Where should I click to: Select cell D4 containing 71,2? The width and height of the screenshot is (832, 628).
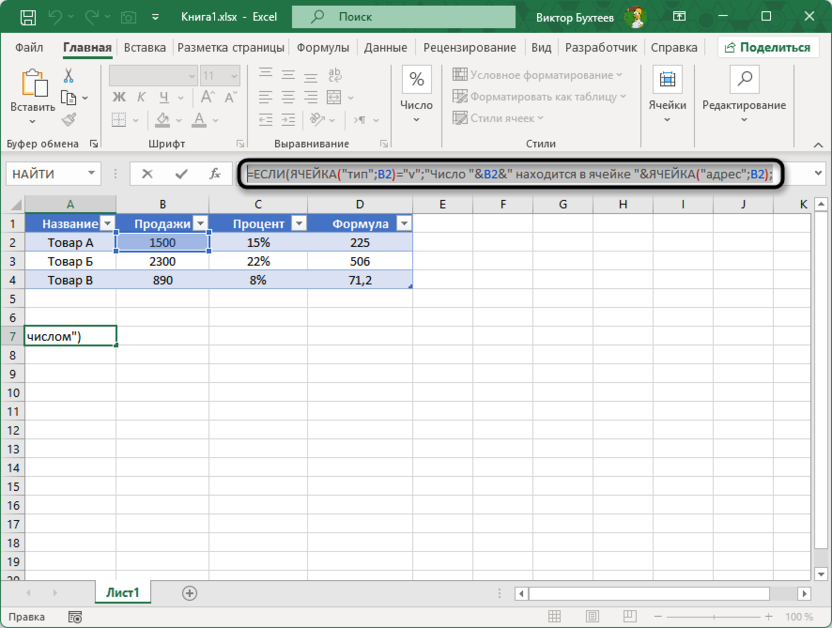[x=360, y=280]
